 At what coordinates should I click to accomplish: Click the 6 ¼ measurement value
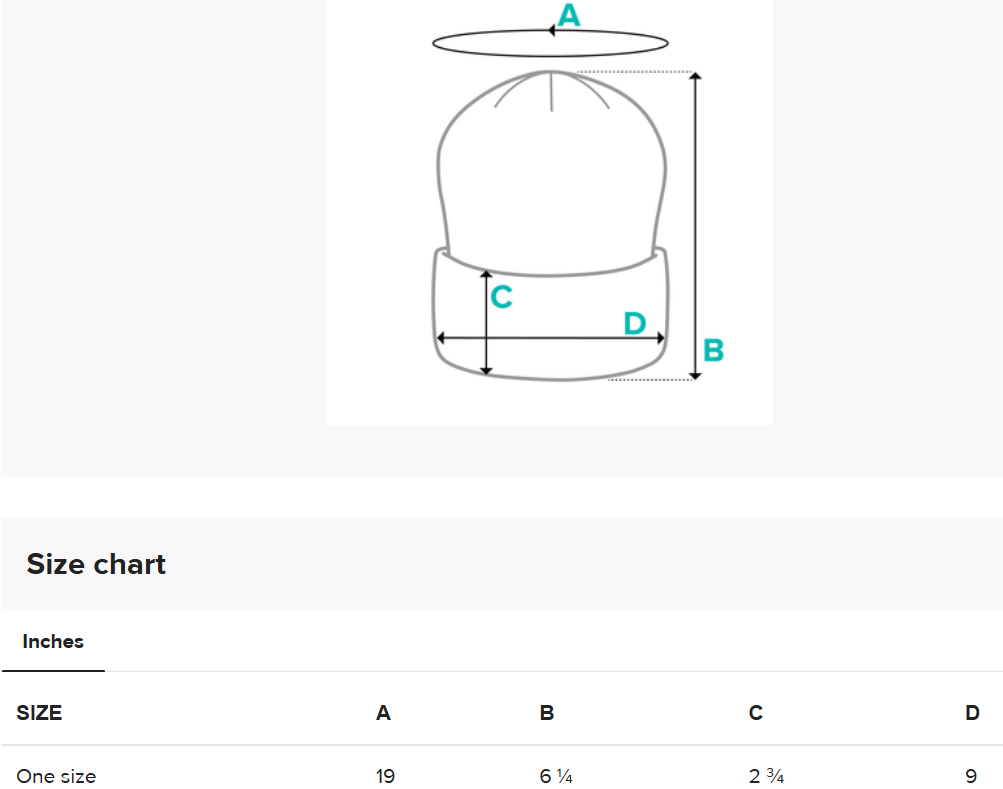(x=556, y=776)
